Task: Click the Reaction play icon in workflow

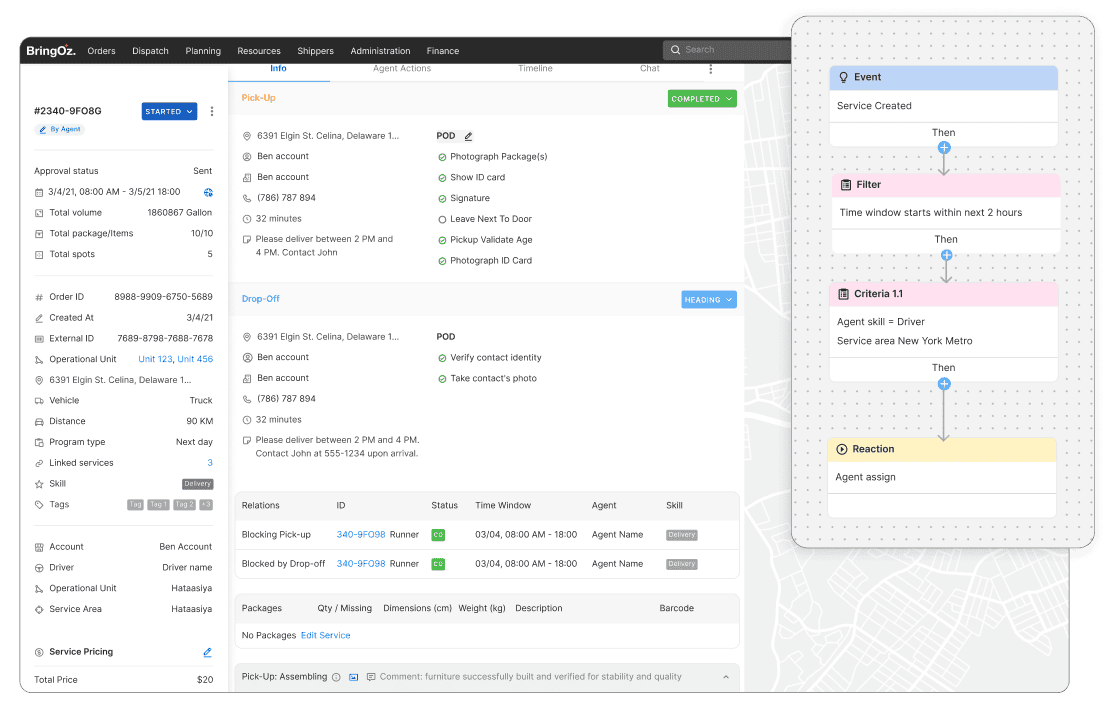Action: point(842,450)
